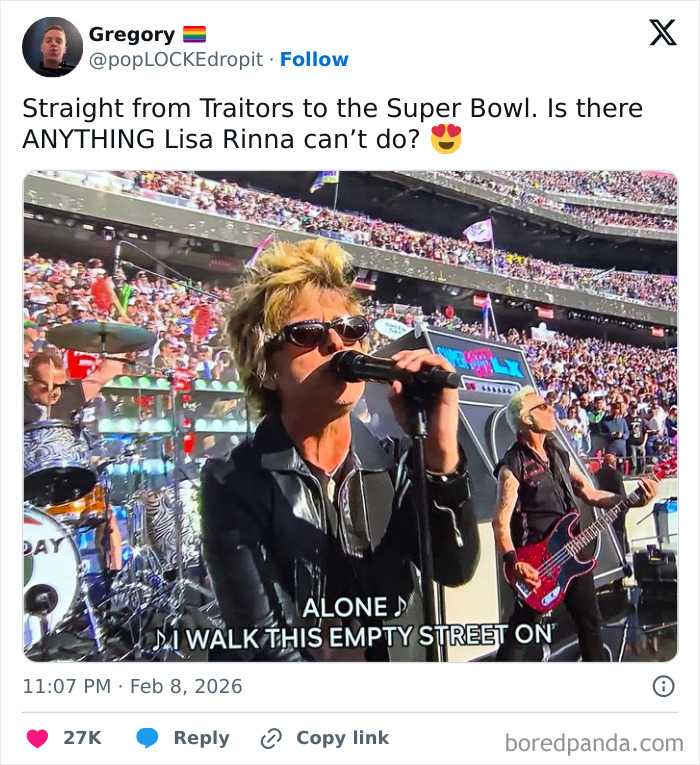Image resolution: width=700 pixels, height=765 pixels.
Task: Click the 27K likes count
Action: (82, 738)
